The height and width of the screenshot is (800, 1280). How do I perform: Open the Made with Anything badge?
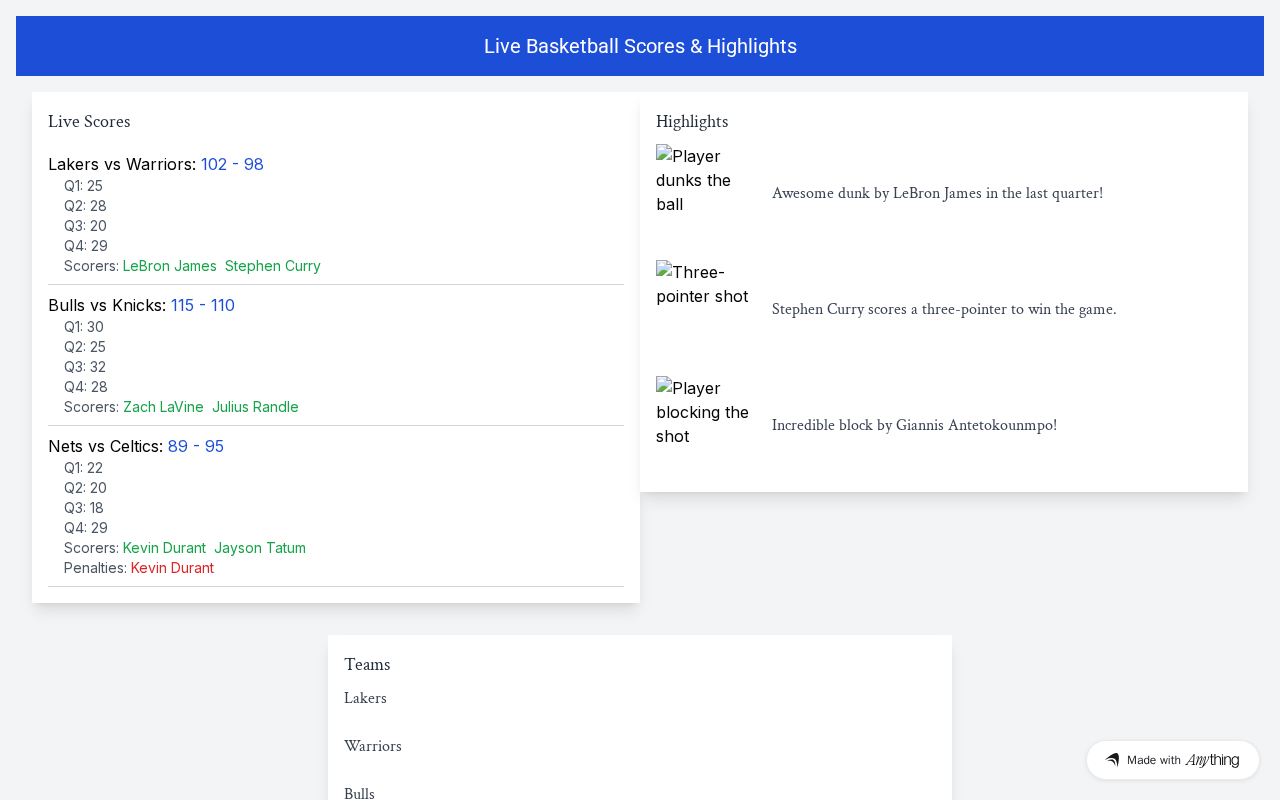[1172, 760]
